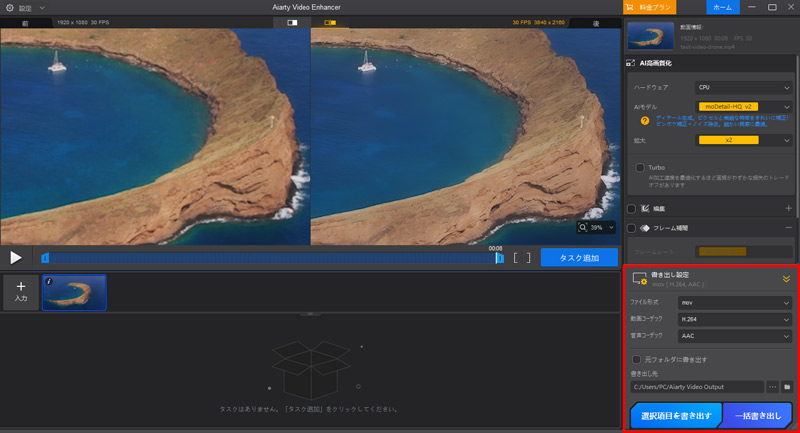800x433 pixels.
Task: Click the フレーム補間 diamond icon
Action: [645, 228]
